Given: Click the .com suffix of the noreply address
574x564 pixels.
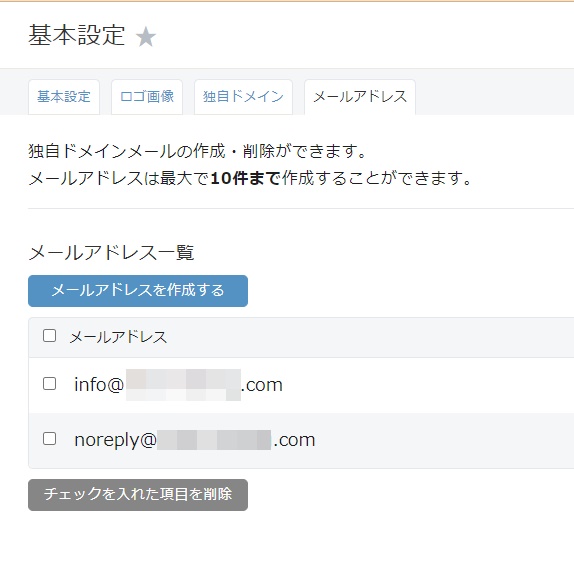Looking at the screenshot, I should [294, 440].
